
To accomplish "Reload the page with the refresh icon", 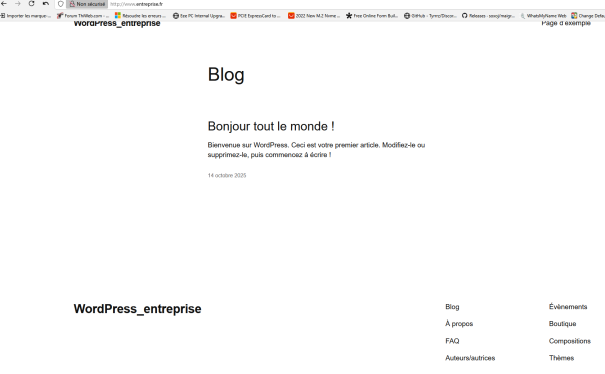I will [x=32, y=3].
